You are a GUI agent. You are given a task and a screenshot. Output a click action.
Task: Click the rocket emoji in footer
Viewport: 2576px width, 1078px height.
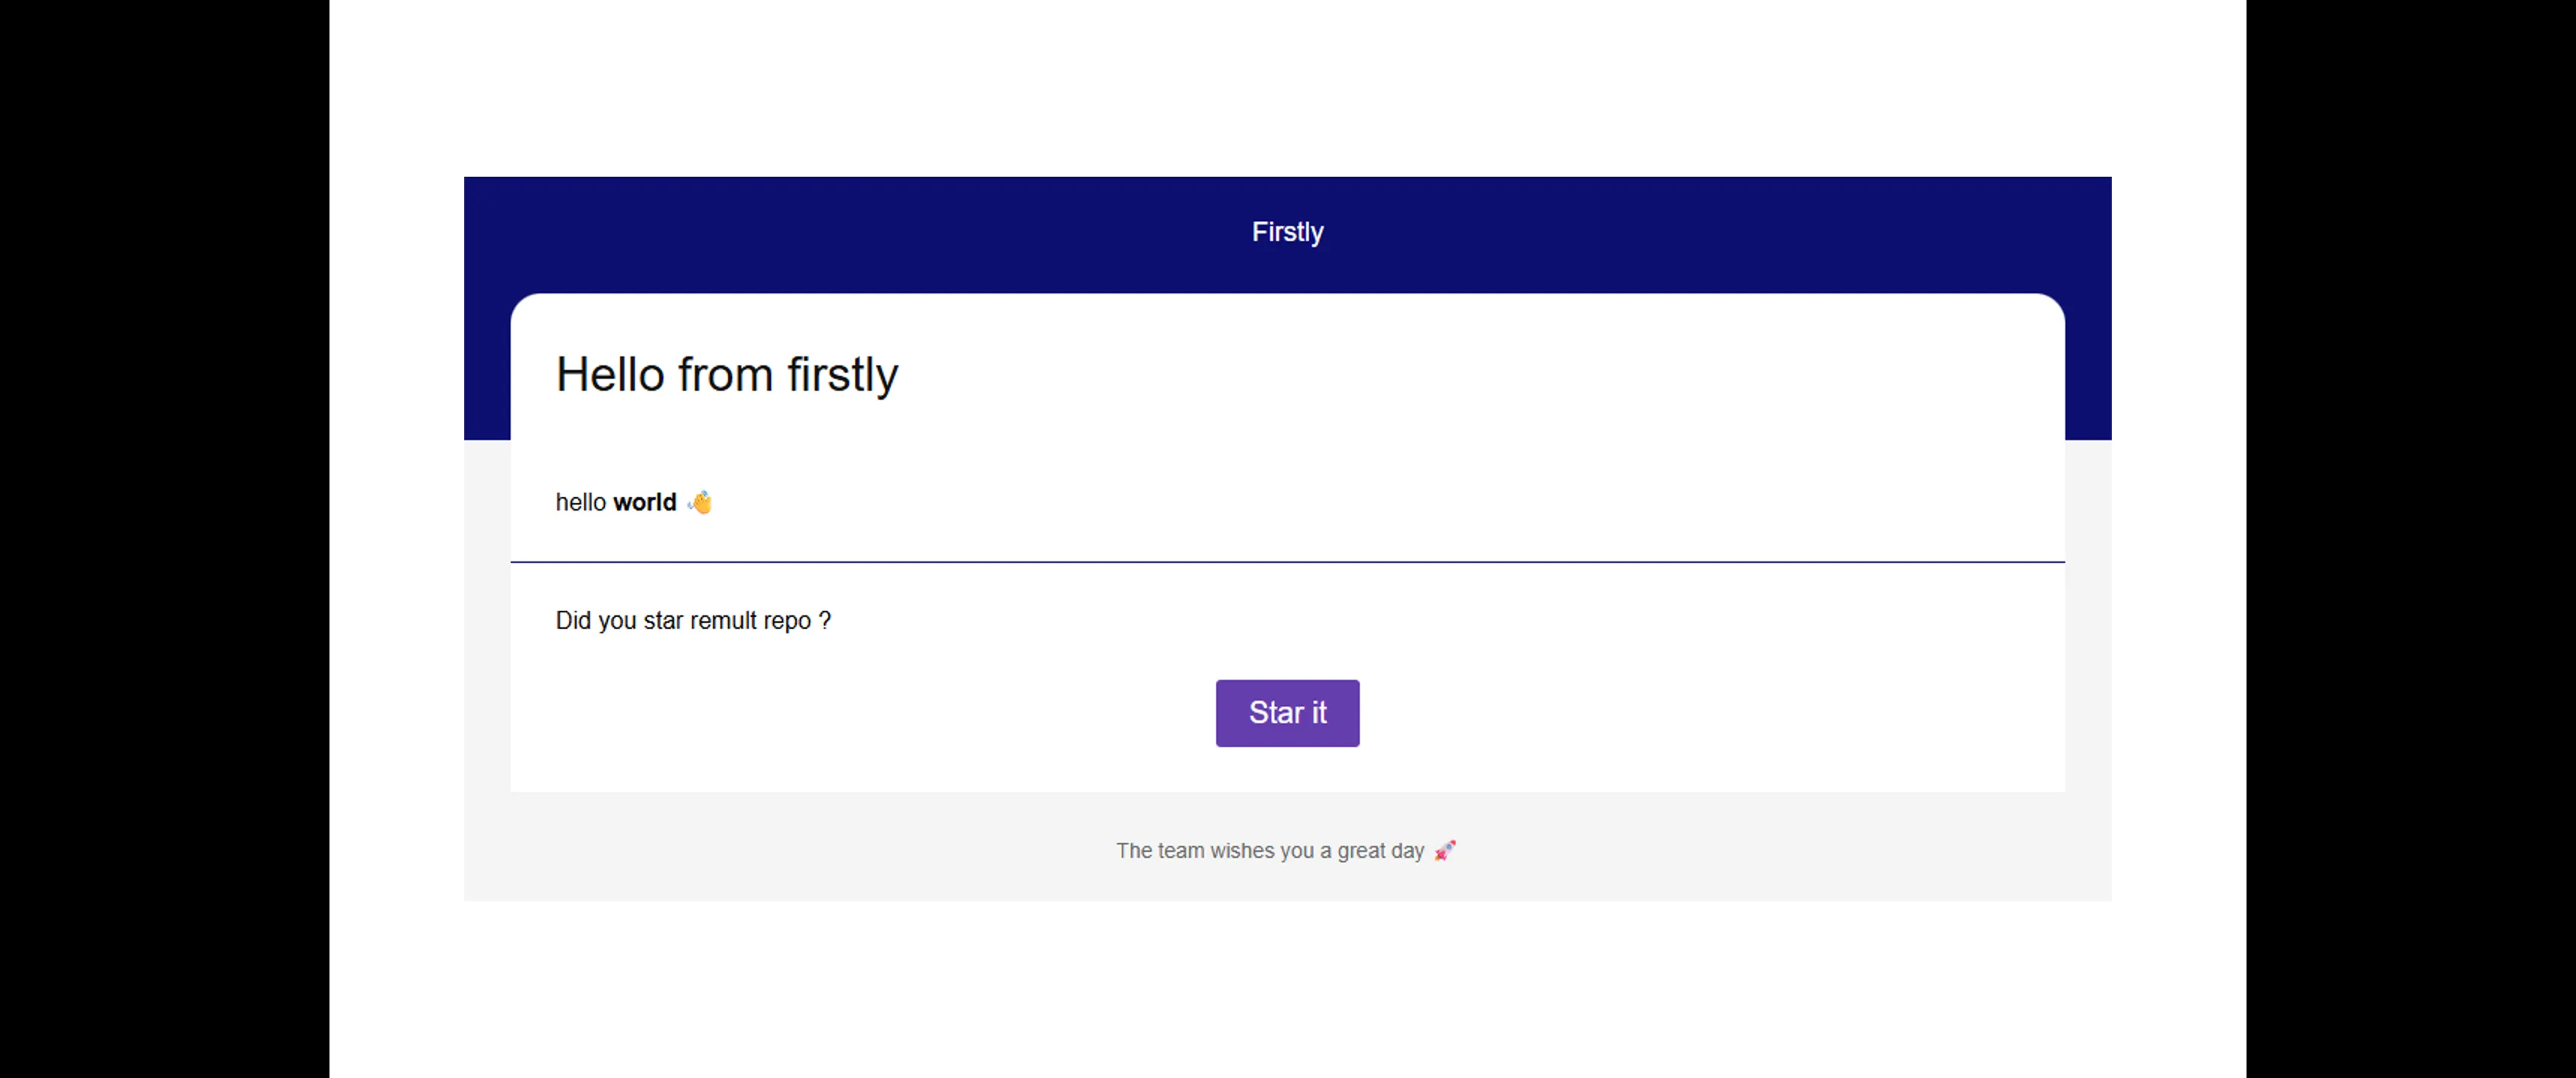tap(1445, 851)
